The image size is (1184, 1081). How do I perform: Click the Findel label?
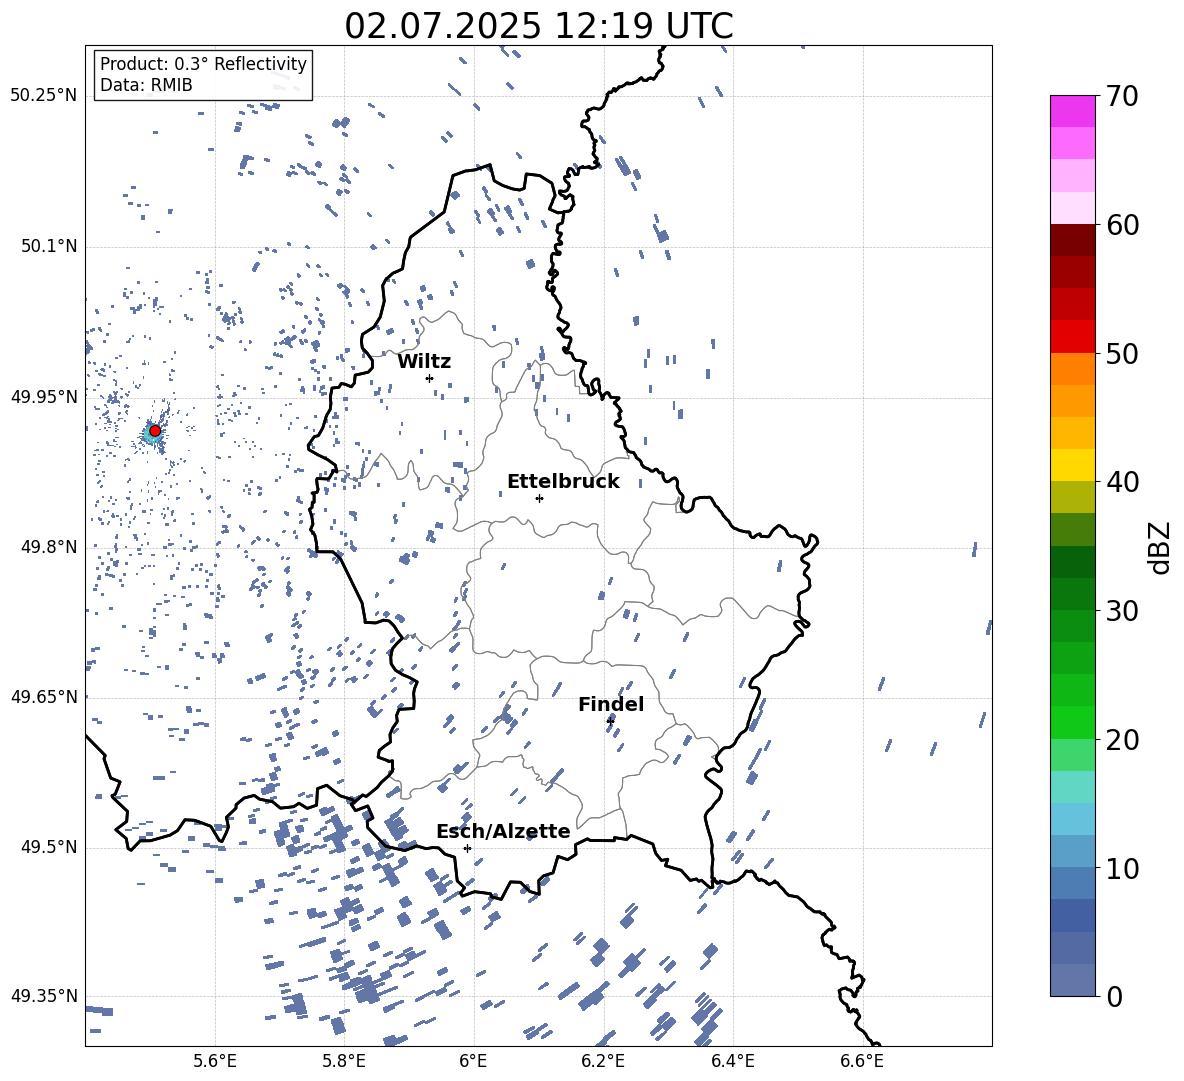click(x=611, y=704)
